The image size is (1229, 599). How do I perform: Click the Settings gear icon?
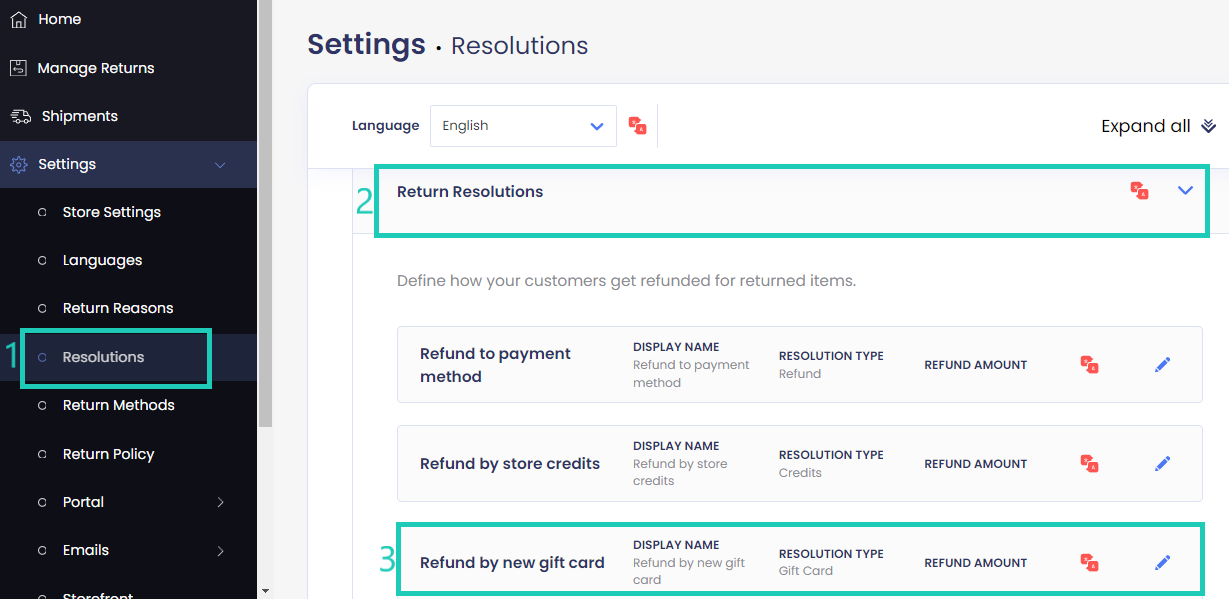coord(18,164)
